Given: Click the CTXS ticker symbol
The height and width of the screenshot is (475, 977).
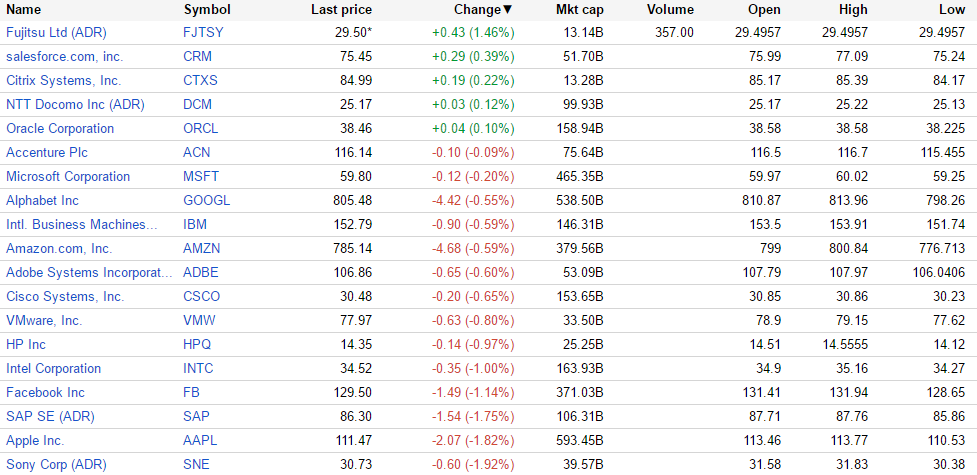Looking at the screenshot, I should tap(200, 80).
